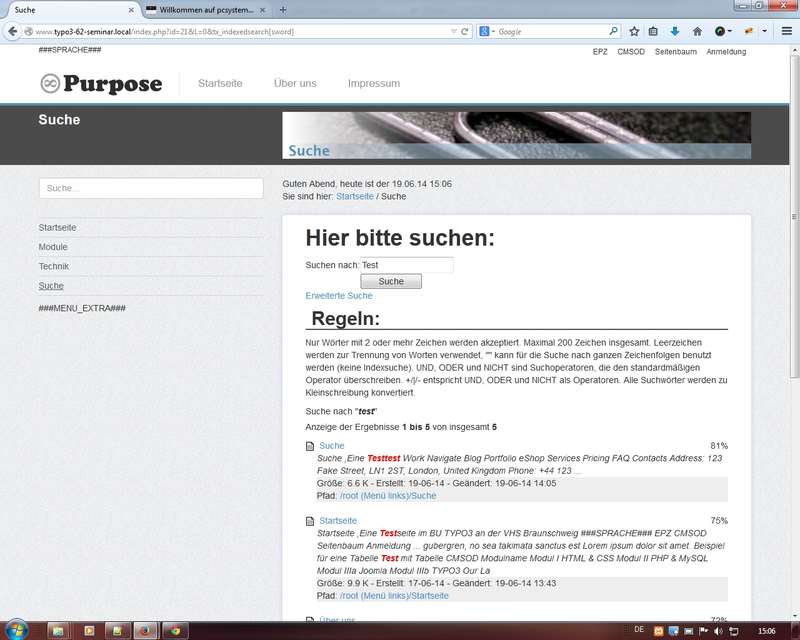Click the action center flag tray icon

pos(704,631)
